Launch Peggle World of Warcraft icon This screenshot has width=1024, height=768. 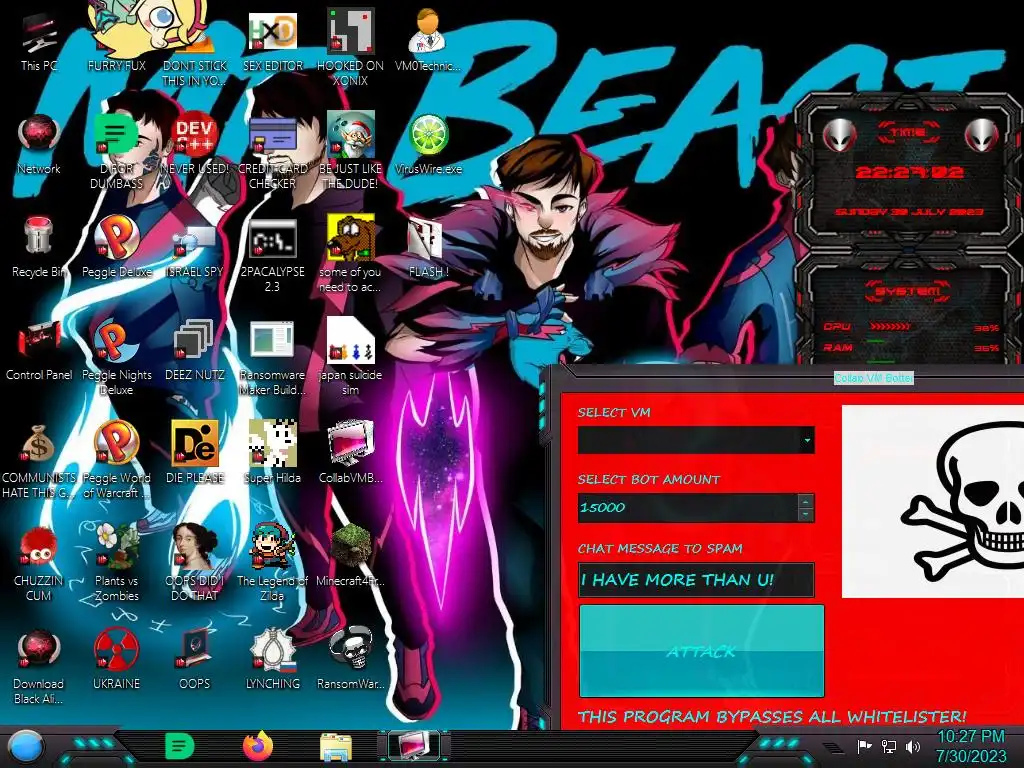click(x=116, y=460)
